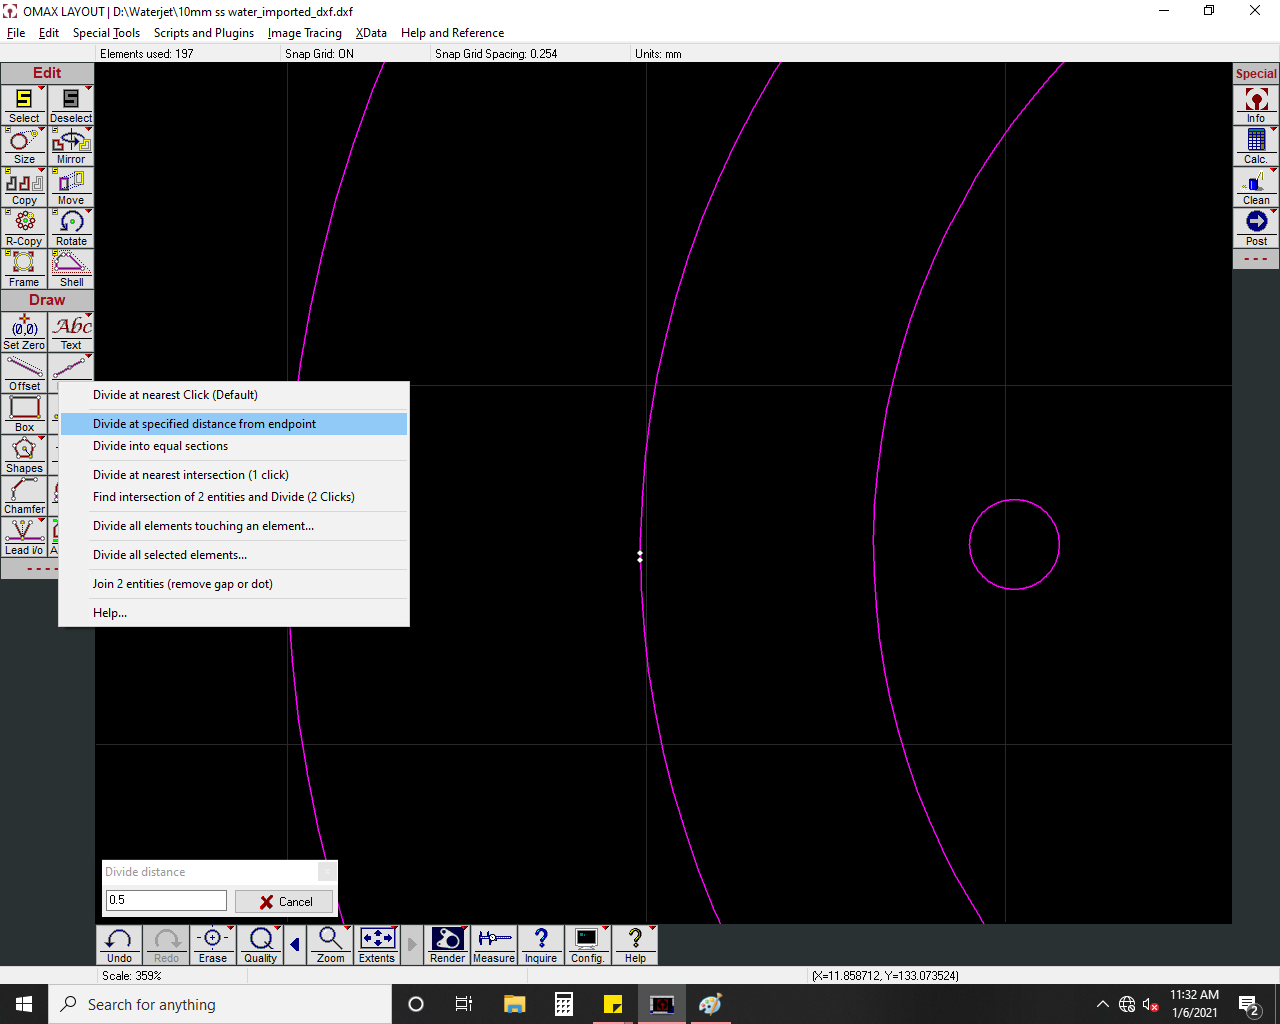This screenshot has height=1024, width=1280.
Task: Choose Divide at nearest Click (Default)
Action: (234, 395)
